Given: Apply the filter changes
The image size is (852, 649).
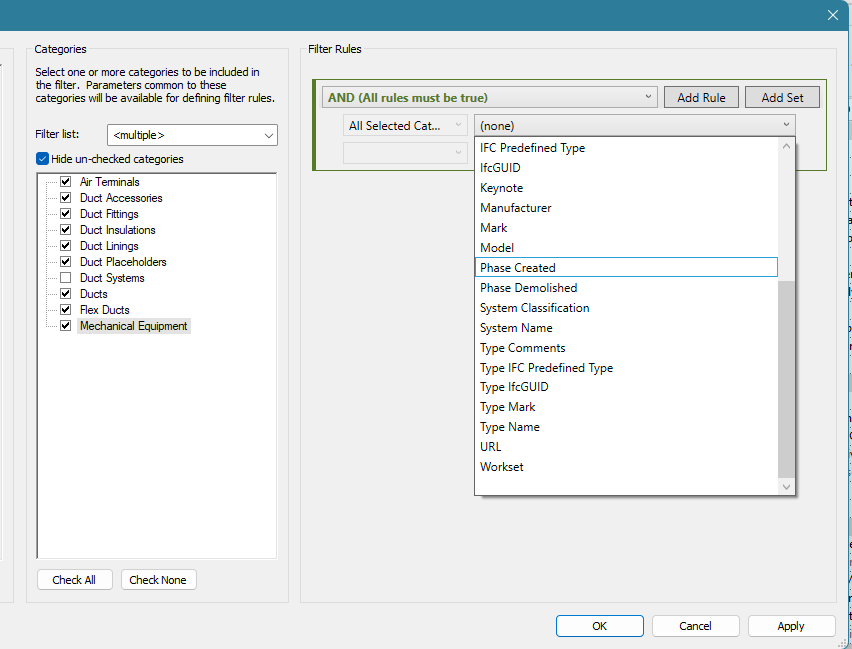Looking at the screenshot, I should click(x=791, y=625).
